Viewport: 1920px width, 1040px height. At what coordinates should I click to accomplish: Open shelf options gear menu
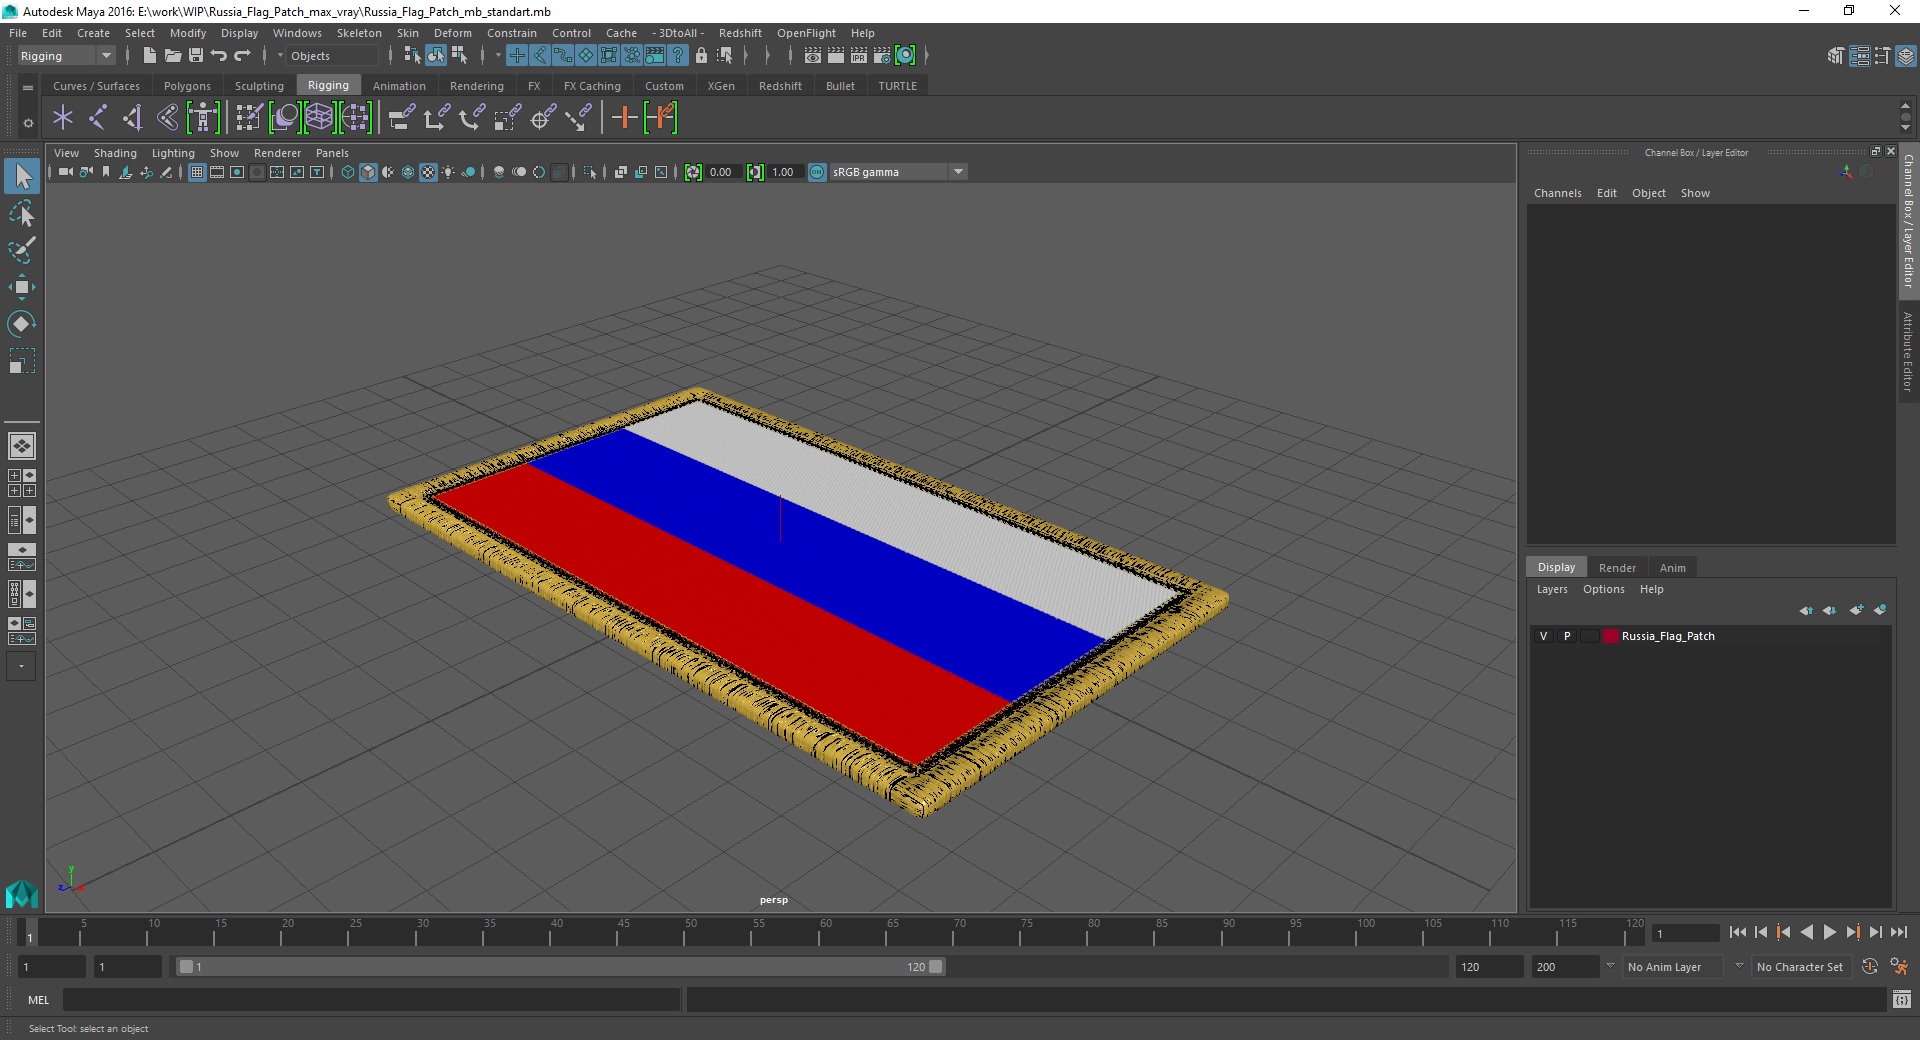(x=28, y=123)
